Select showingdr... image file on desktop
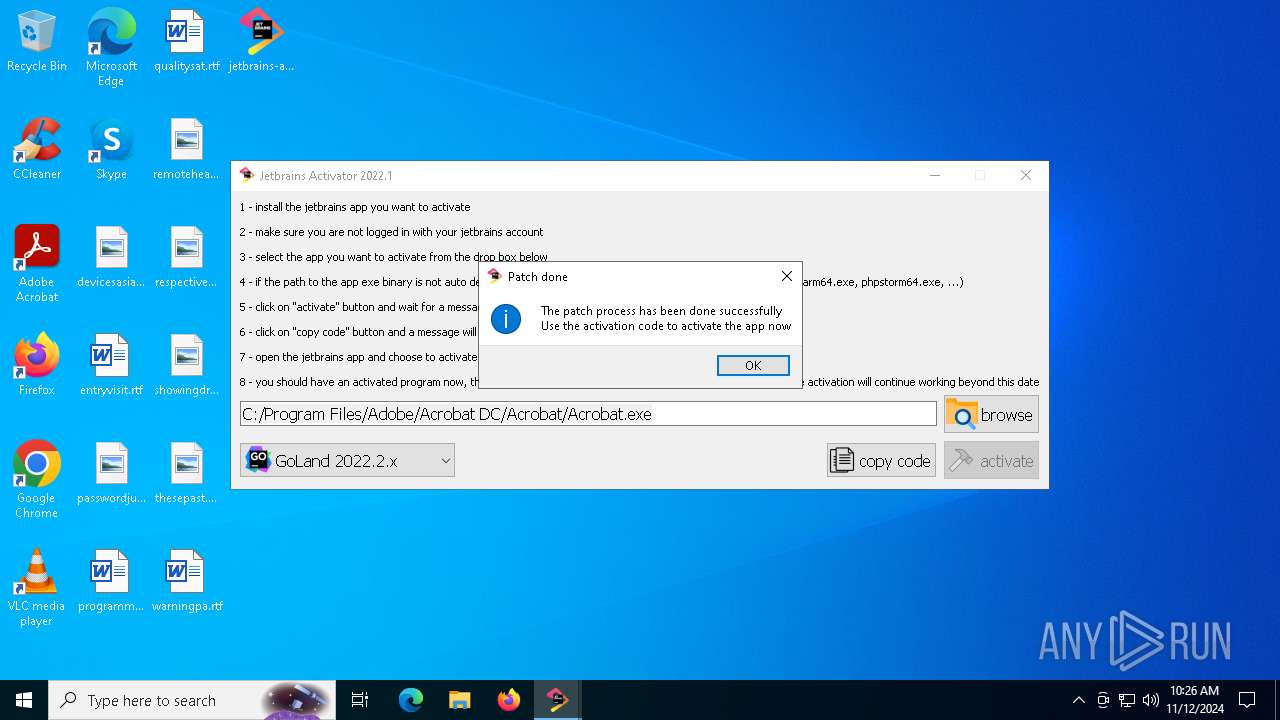The height and width of the screenshot is (720, 1280). (x=186, y=366)
